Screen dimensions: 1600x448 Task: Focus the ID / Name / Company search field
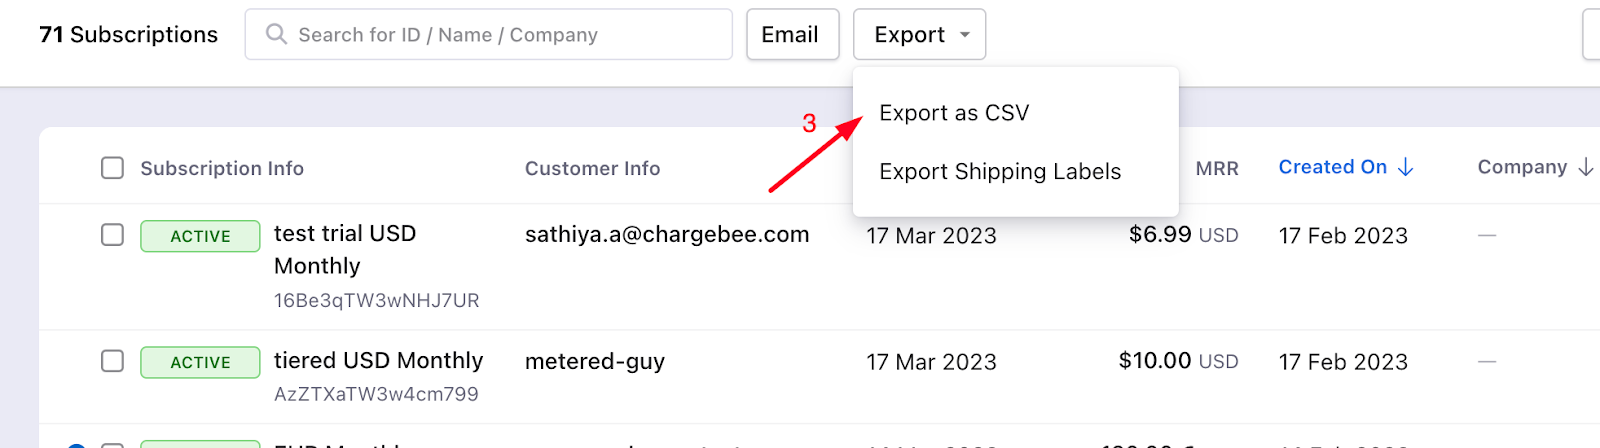point(500,35)
